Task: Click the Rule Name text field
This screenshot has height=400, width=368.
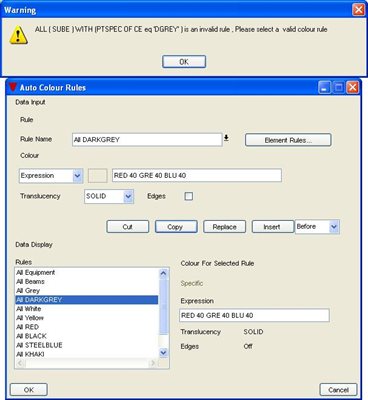Action: tap(147, 140)
